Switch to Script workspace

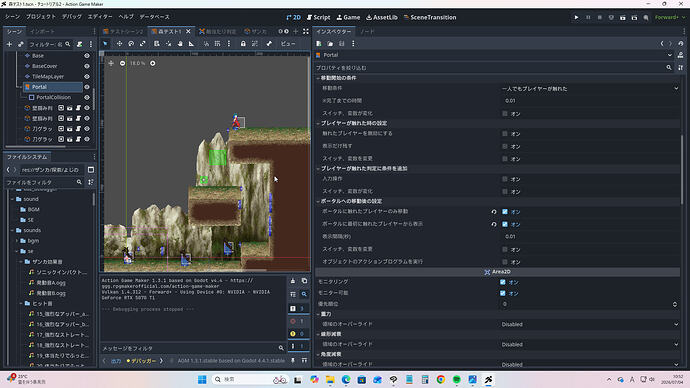click(318, 18)
